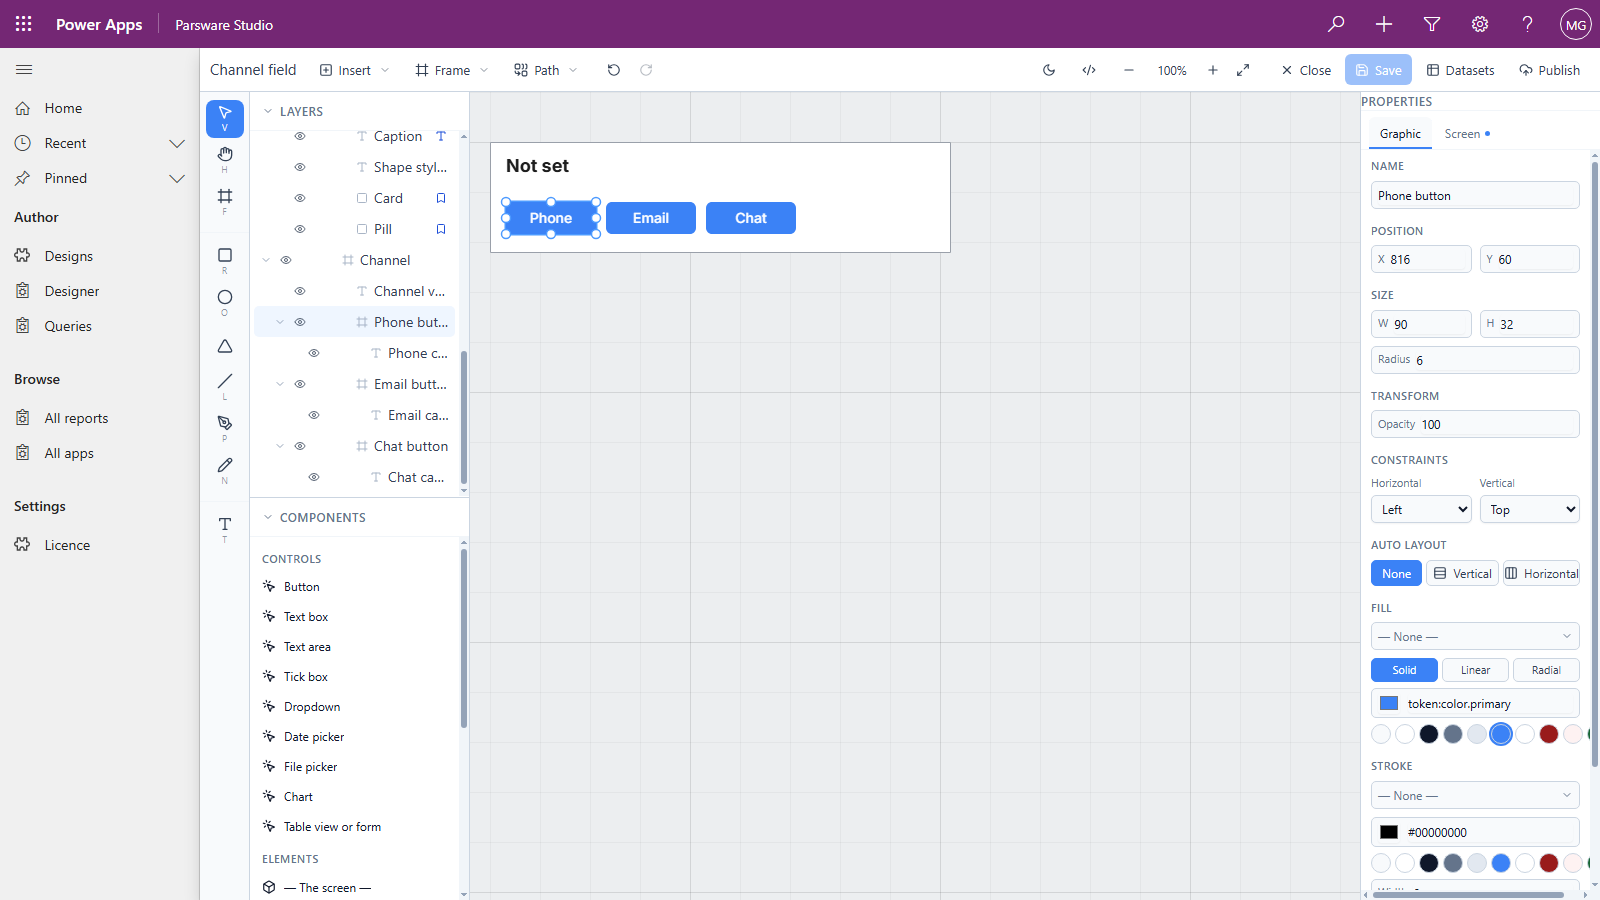Click the Undo icon
1600x900 pixels.
614,70
